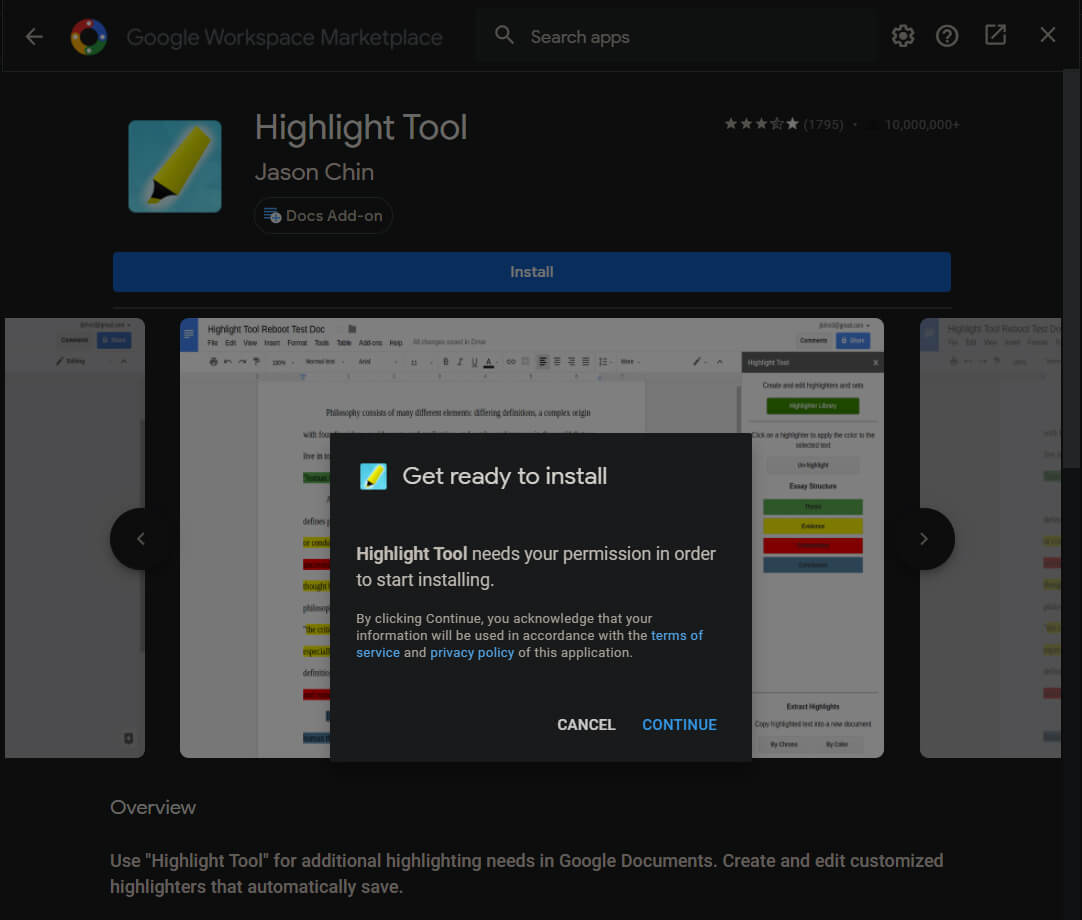Click CONTINUE to grant permission
This screenshot has height=920, width=1082.
coord(679,725)
